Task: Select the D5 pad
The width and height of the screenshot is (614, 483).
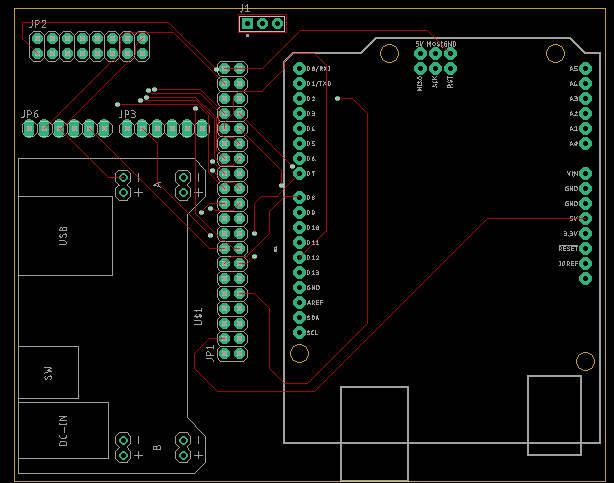Action: (299, 143)
